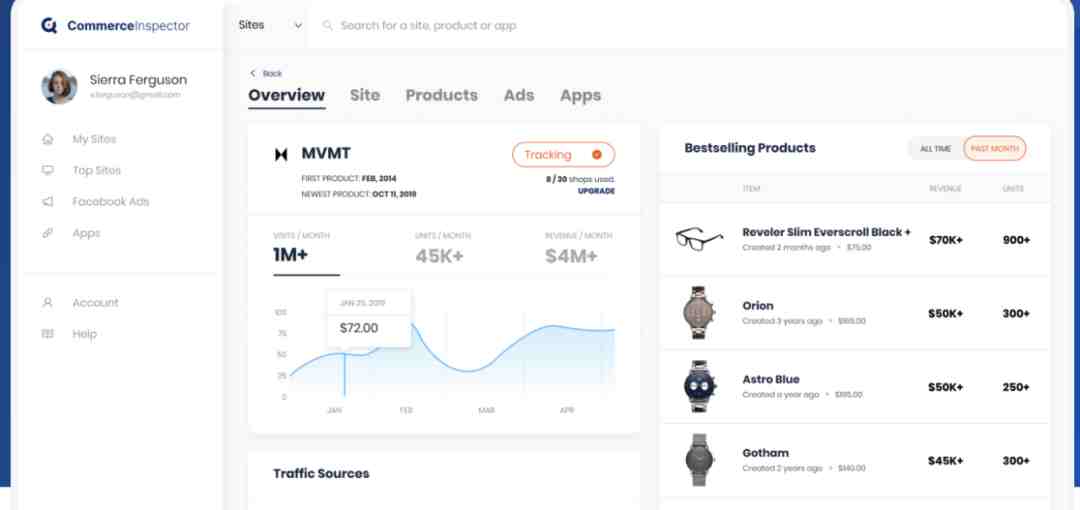
Task: Select the PAST MONTH filter
Action: pos(995,148)
